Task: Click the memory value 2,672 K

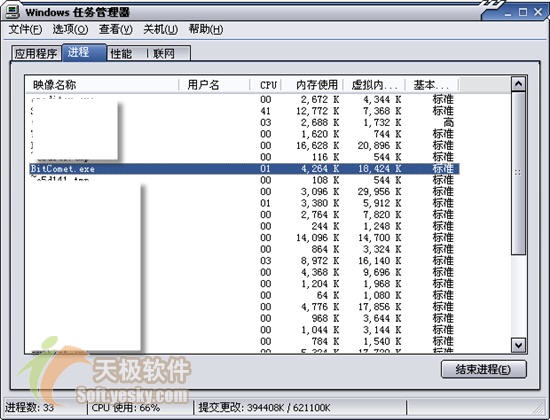Action: click(x=320, y=100)
